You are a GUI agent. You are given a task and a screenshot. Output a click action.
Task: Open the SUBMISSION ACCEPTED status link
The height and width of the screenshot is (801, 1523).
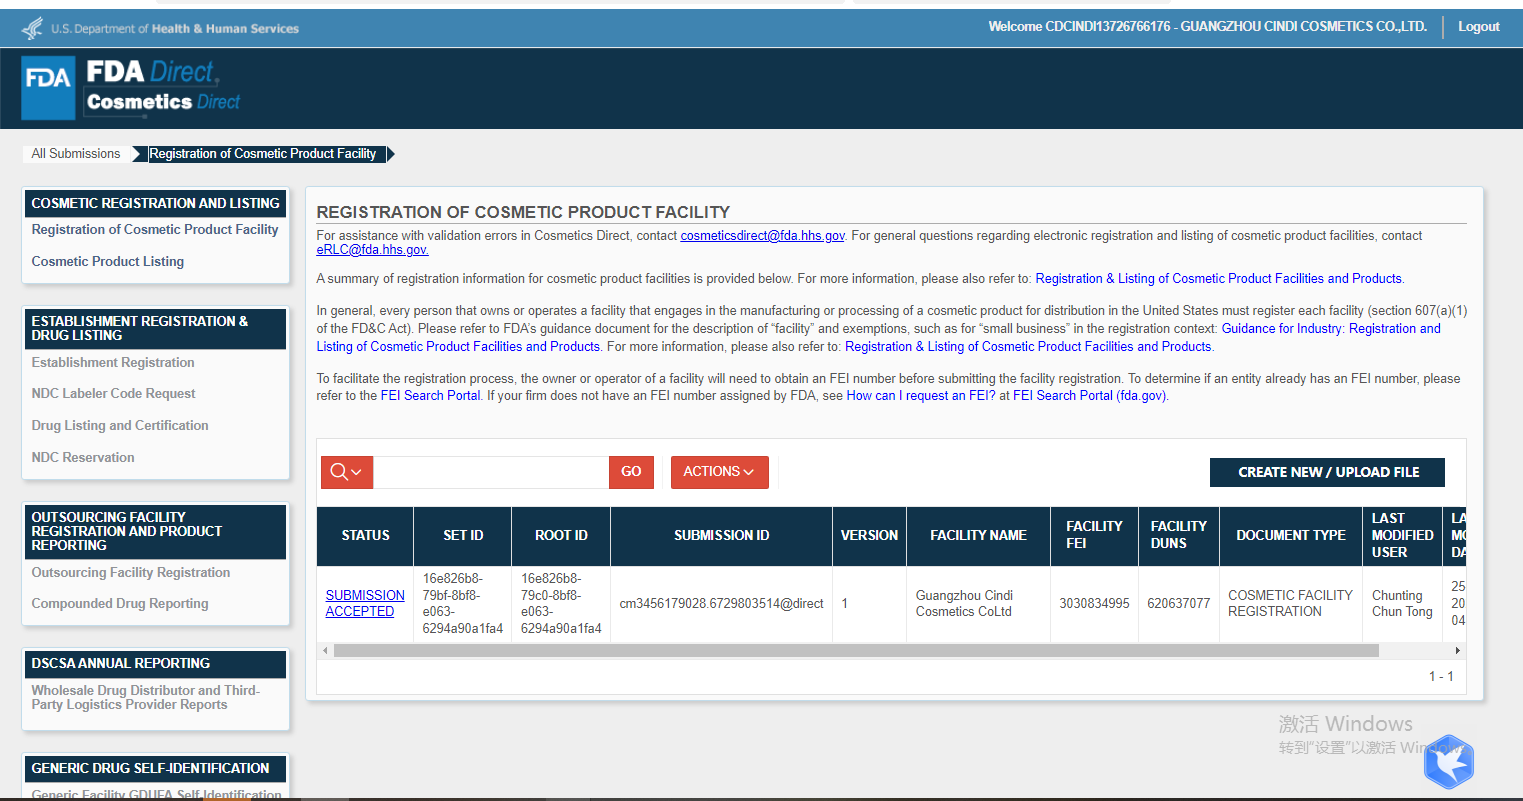pos(365,603)
